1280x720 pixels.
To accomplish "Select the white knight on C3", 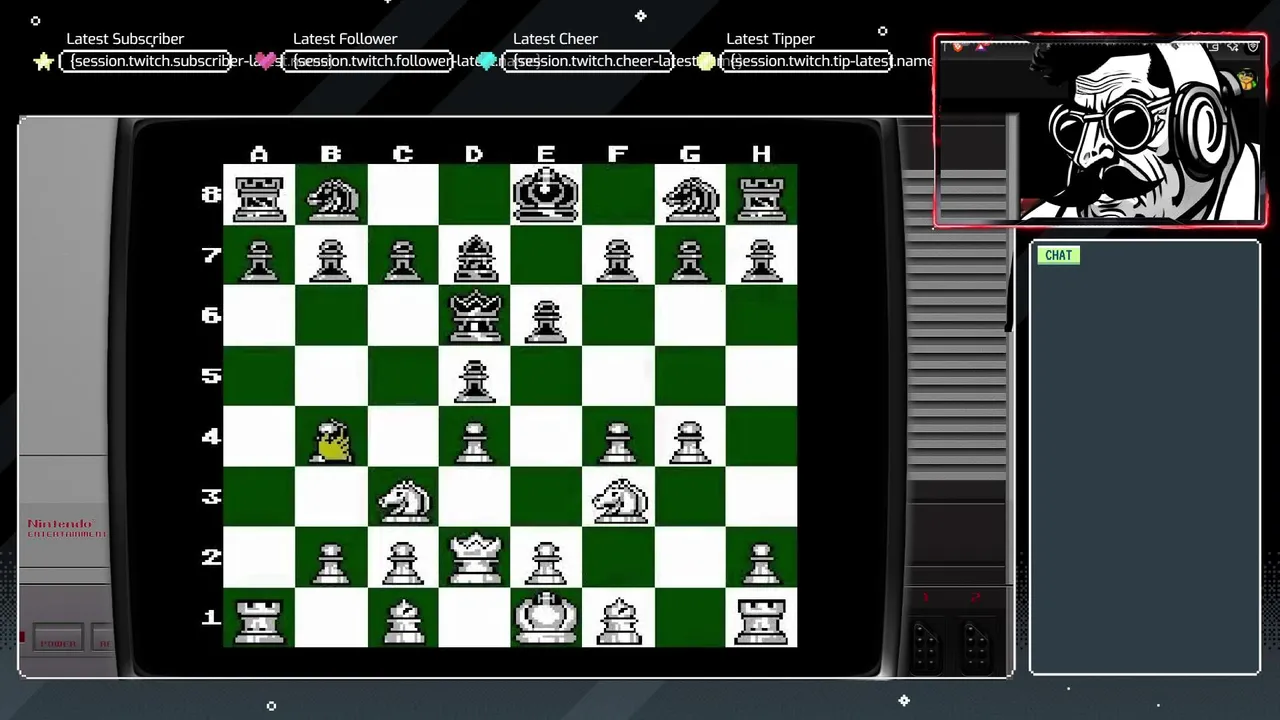I will [404, 500].
